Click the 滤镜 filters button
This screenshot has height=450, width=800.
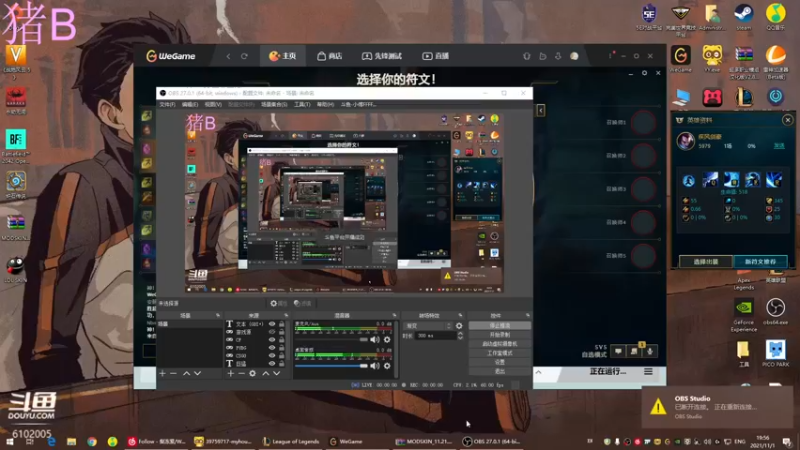pyautogui.click(x=303, y=303)
